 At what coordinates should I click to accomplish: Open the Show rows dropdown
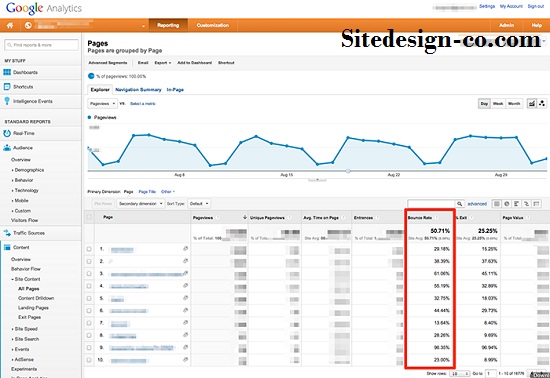point(460,373)
